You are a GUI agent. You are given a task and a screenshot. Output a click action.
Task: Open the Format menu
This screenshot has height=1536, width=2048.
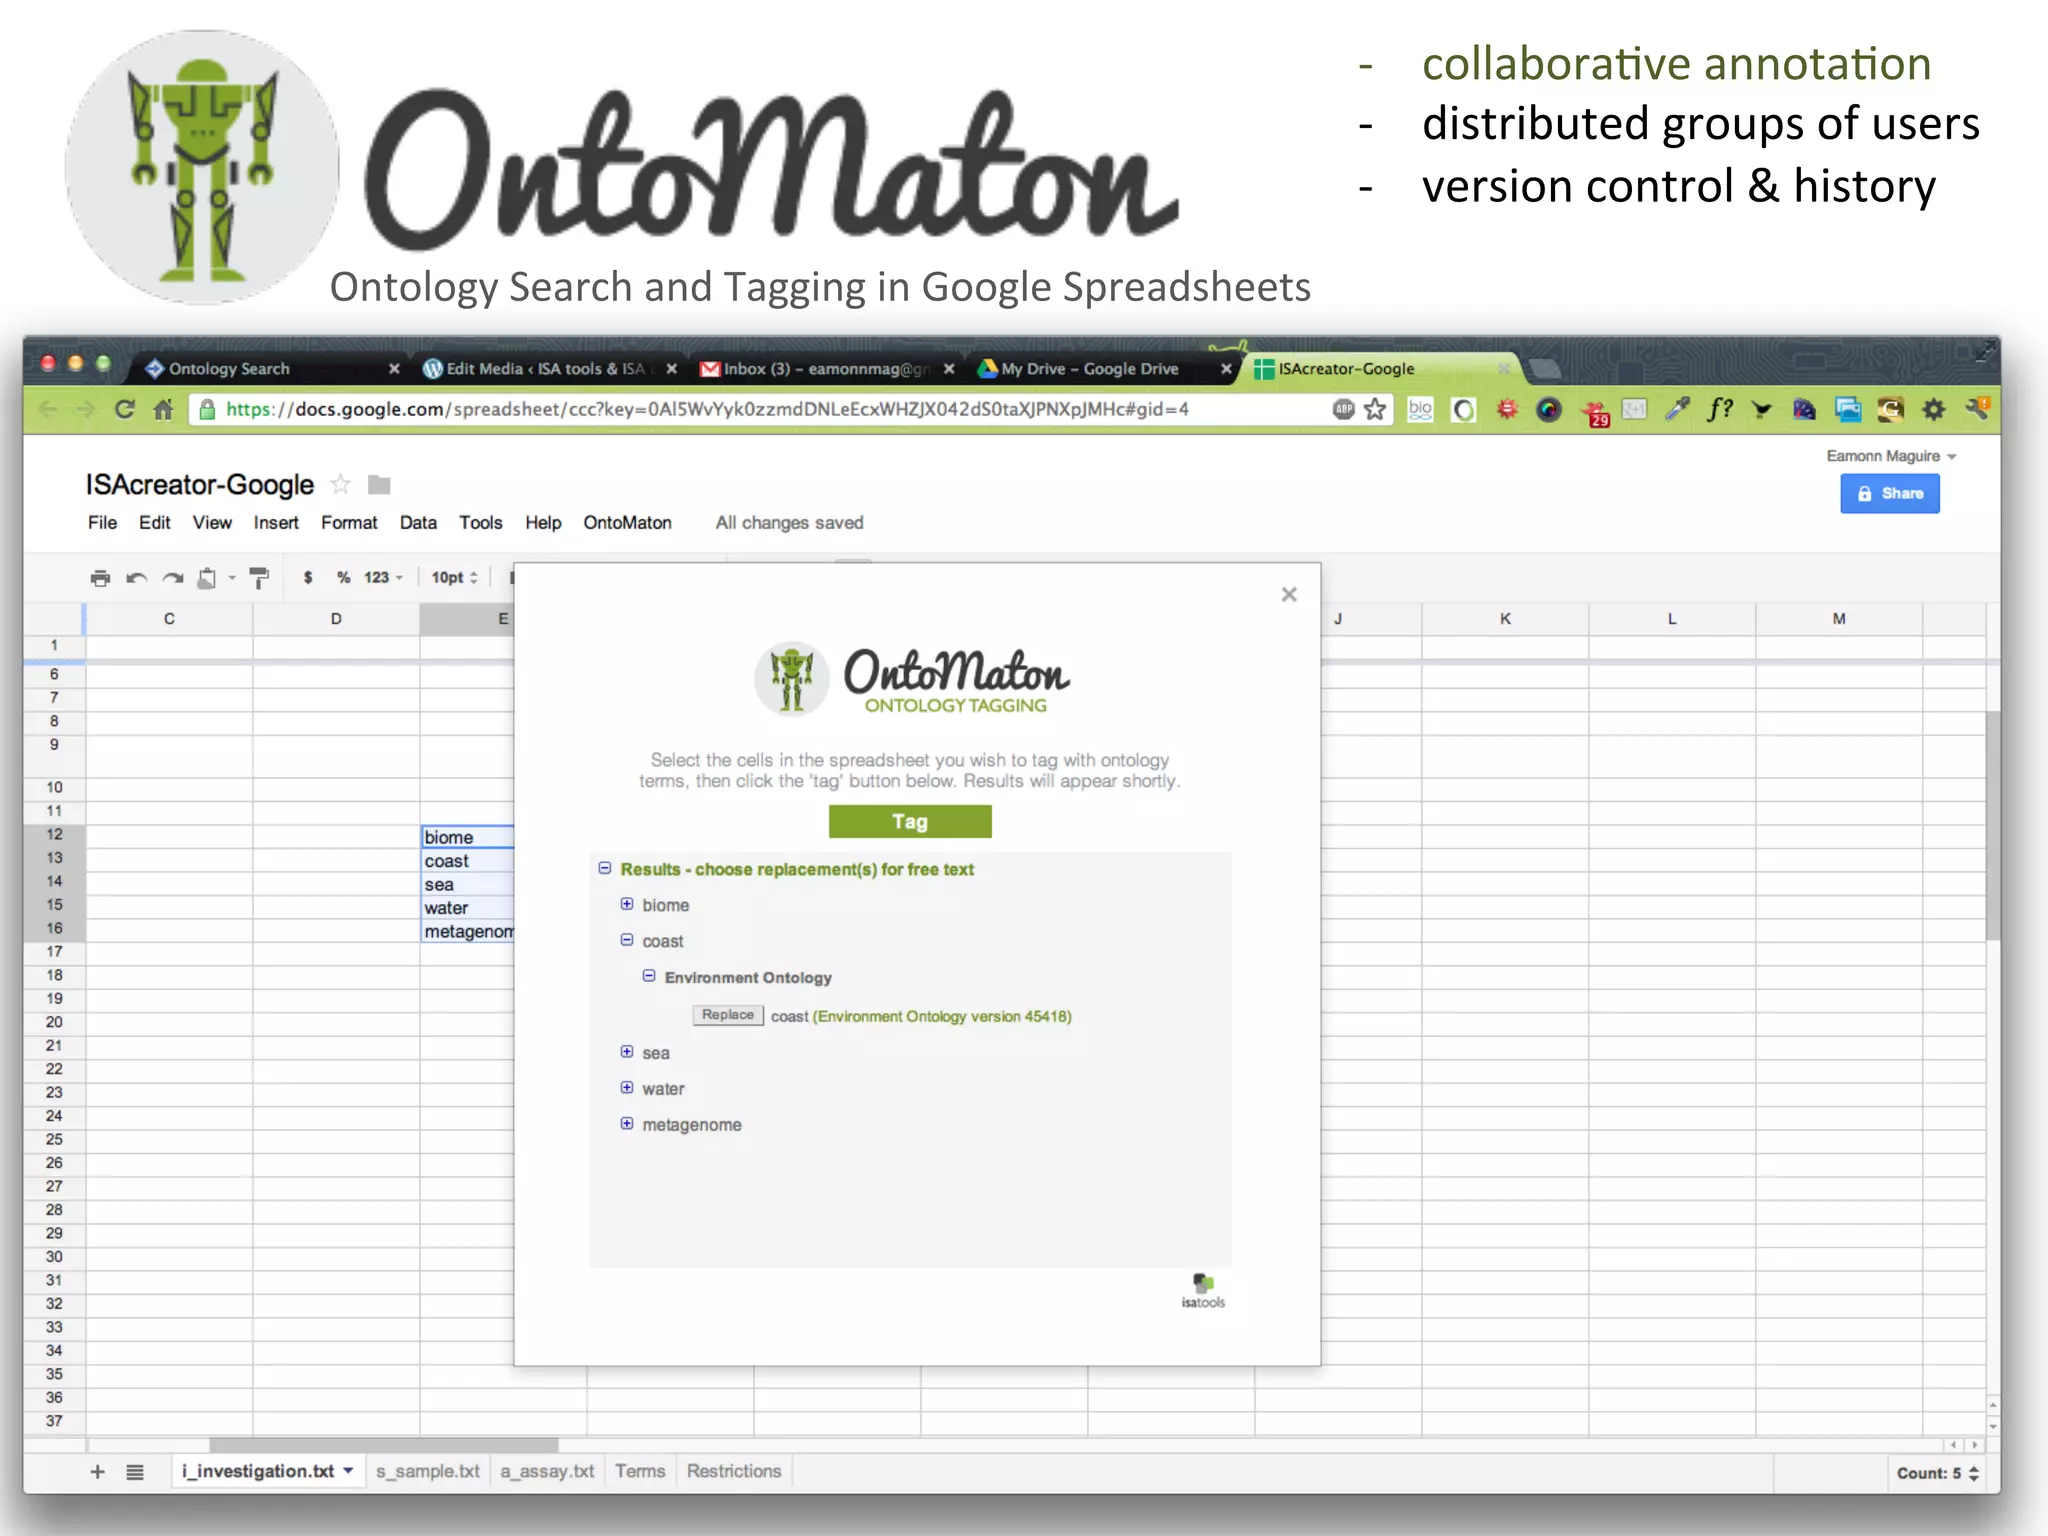(349, 523)
